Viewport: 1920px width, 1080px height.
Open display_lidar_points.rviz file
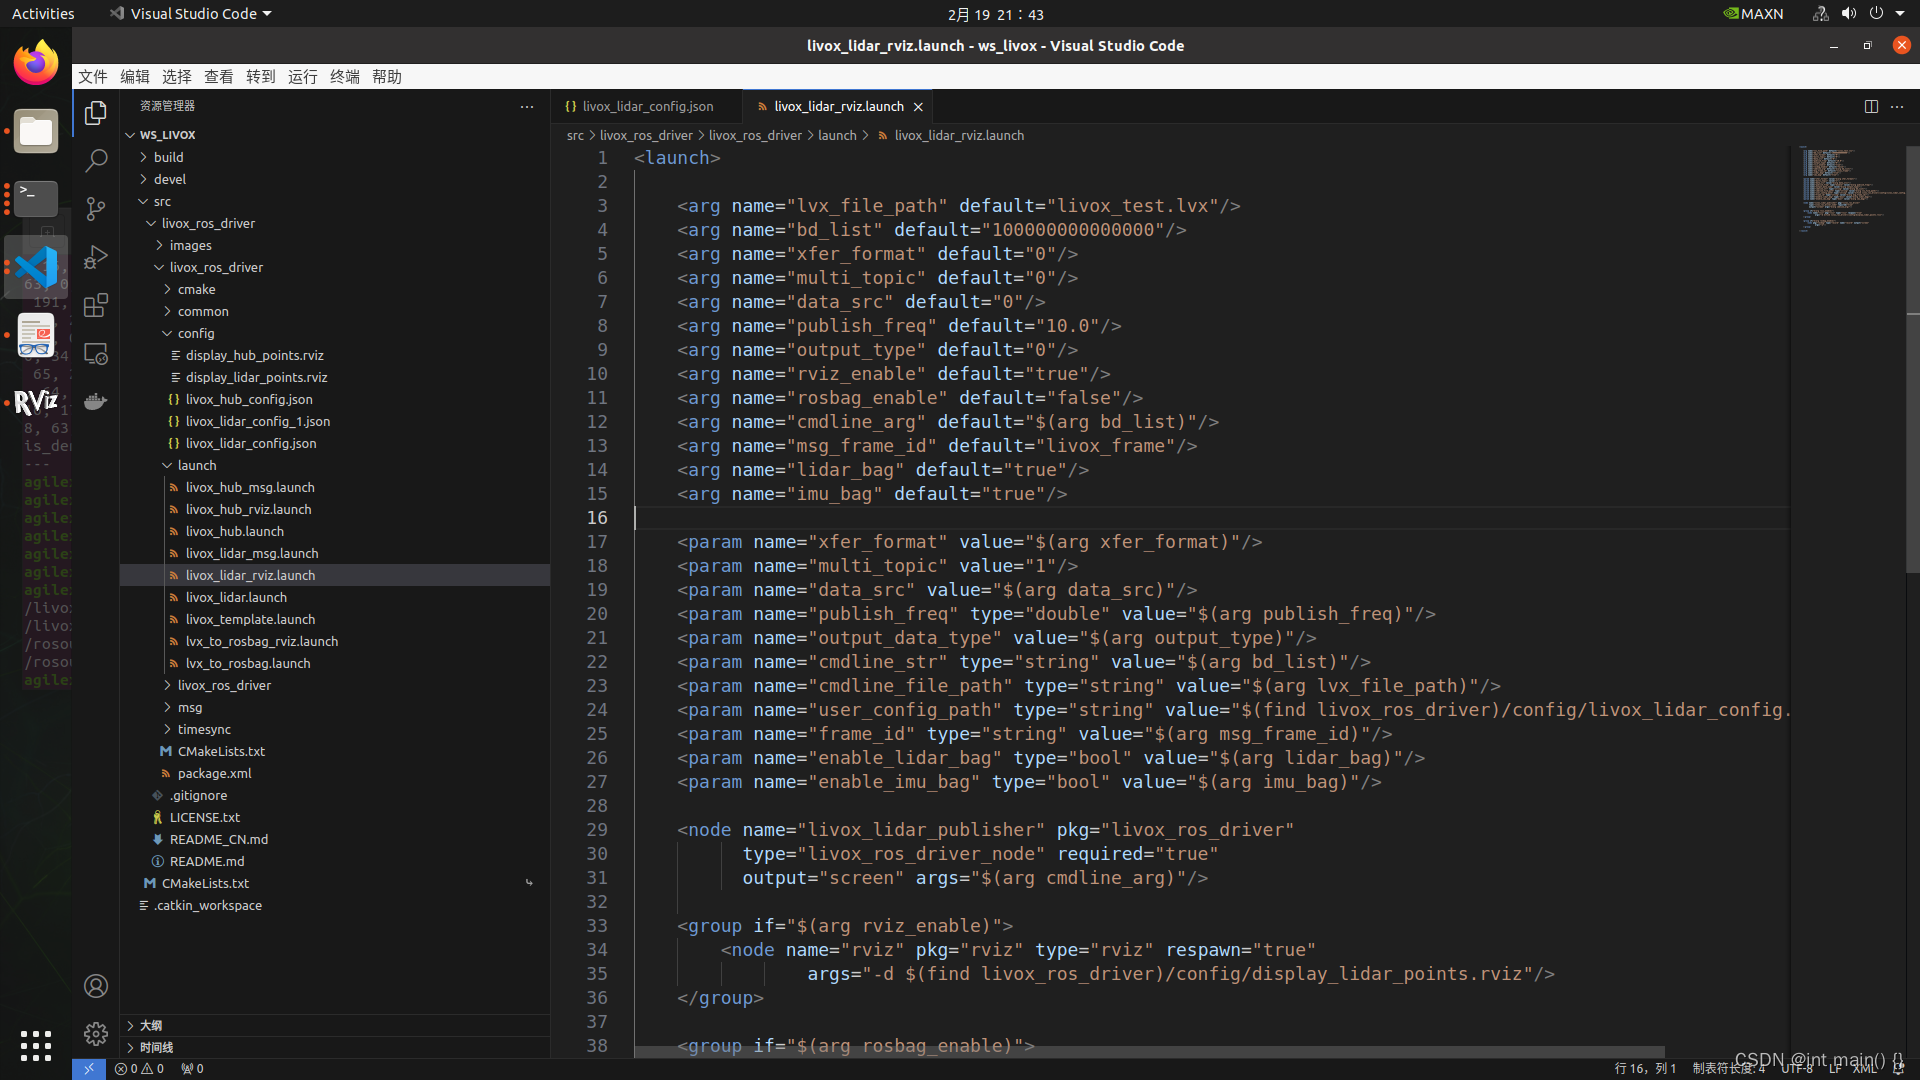[x=256, y=377]
